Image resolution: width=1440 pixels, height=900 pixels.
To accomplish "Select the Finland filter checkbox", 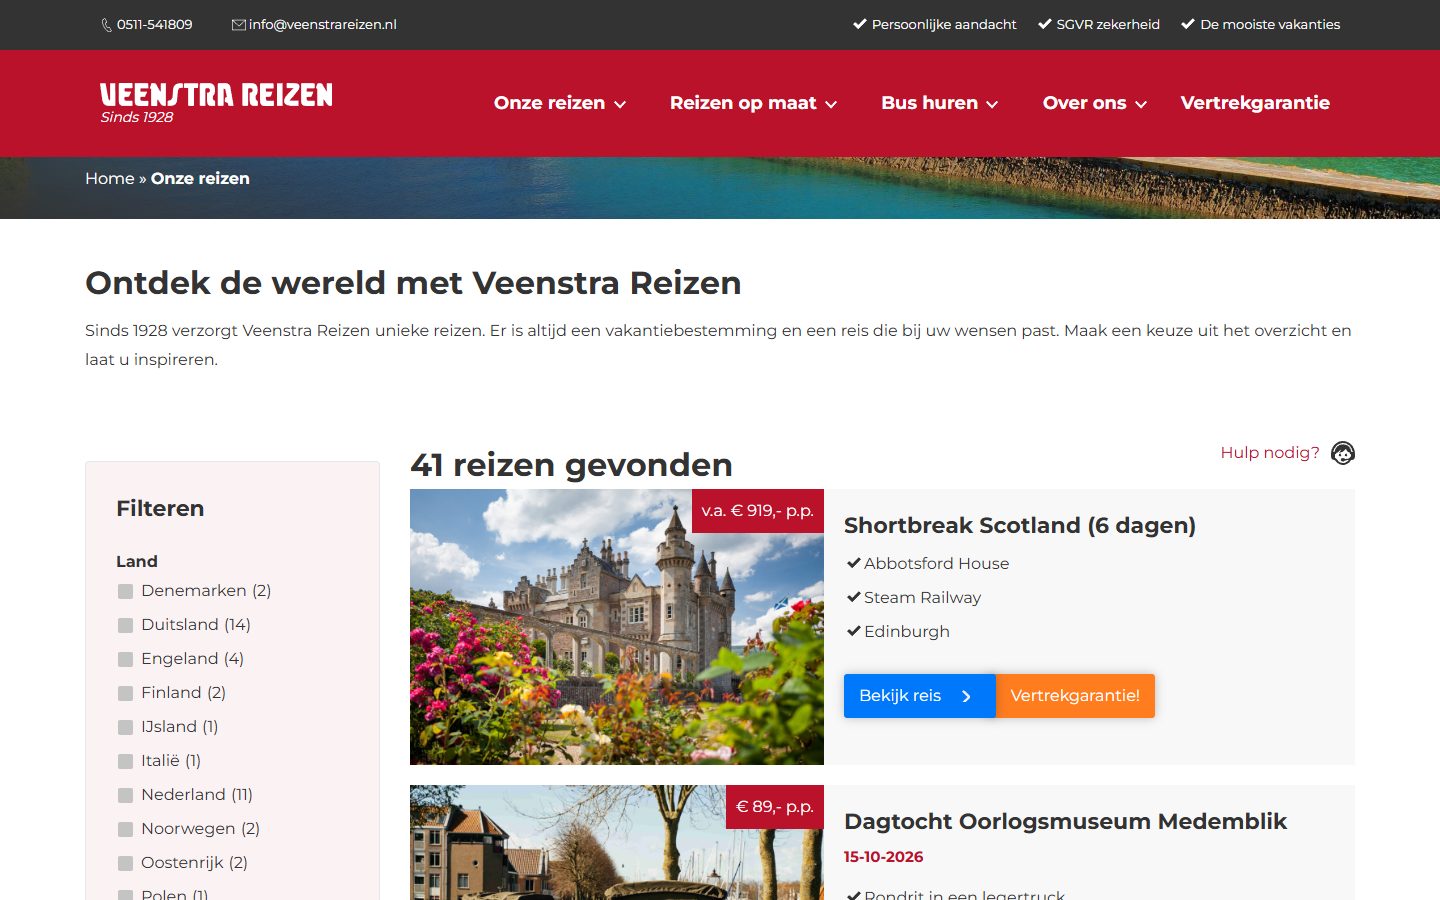I will pos(125,693).
